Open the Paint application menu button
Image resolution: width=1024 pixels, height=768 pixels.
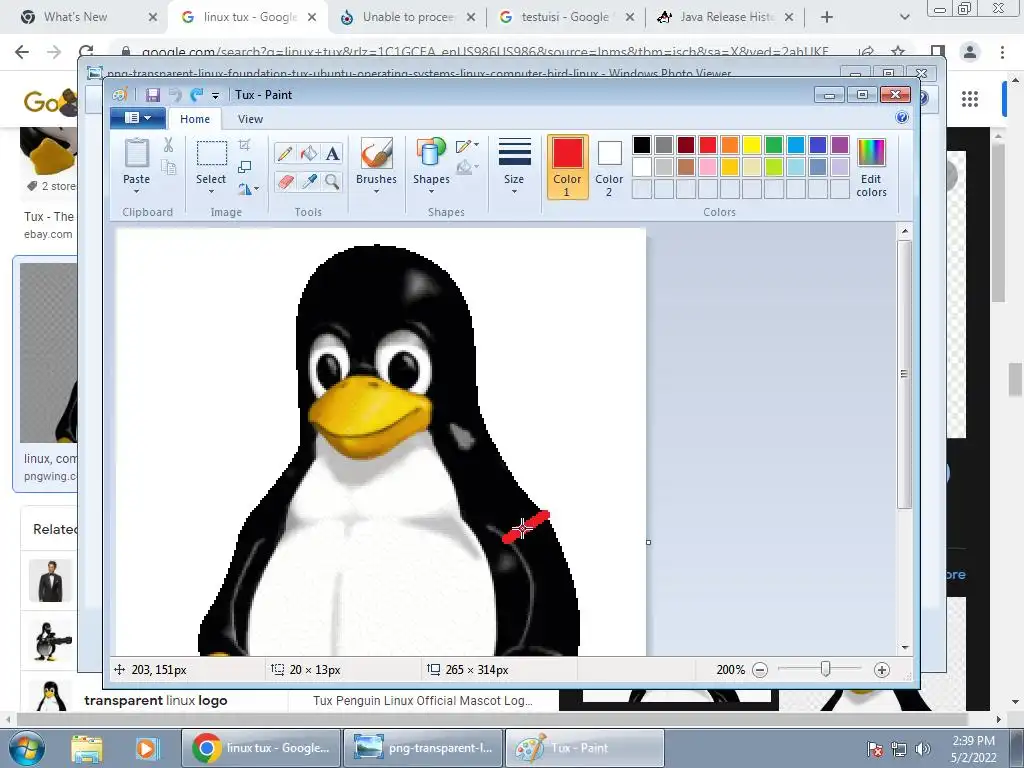coord(138,118)
